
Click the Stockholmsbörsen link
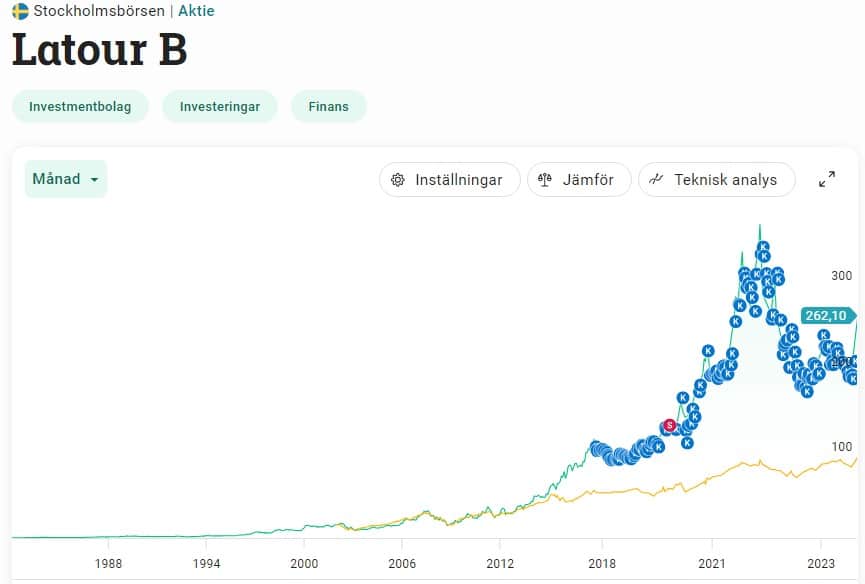pos(99,11)
